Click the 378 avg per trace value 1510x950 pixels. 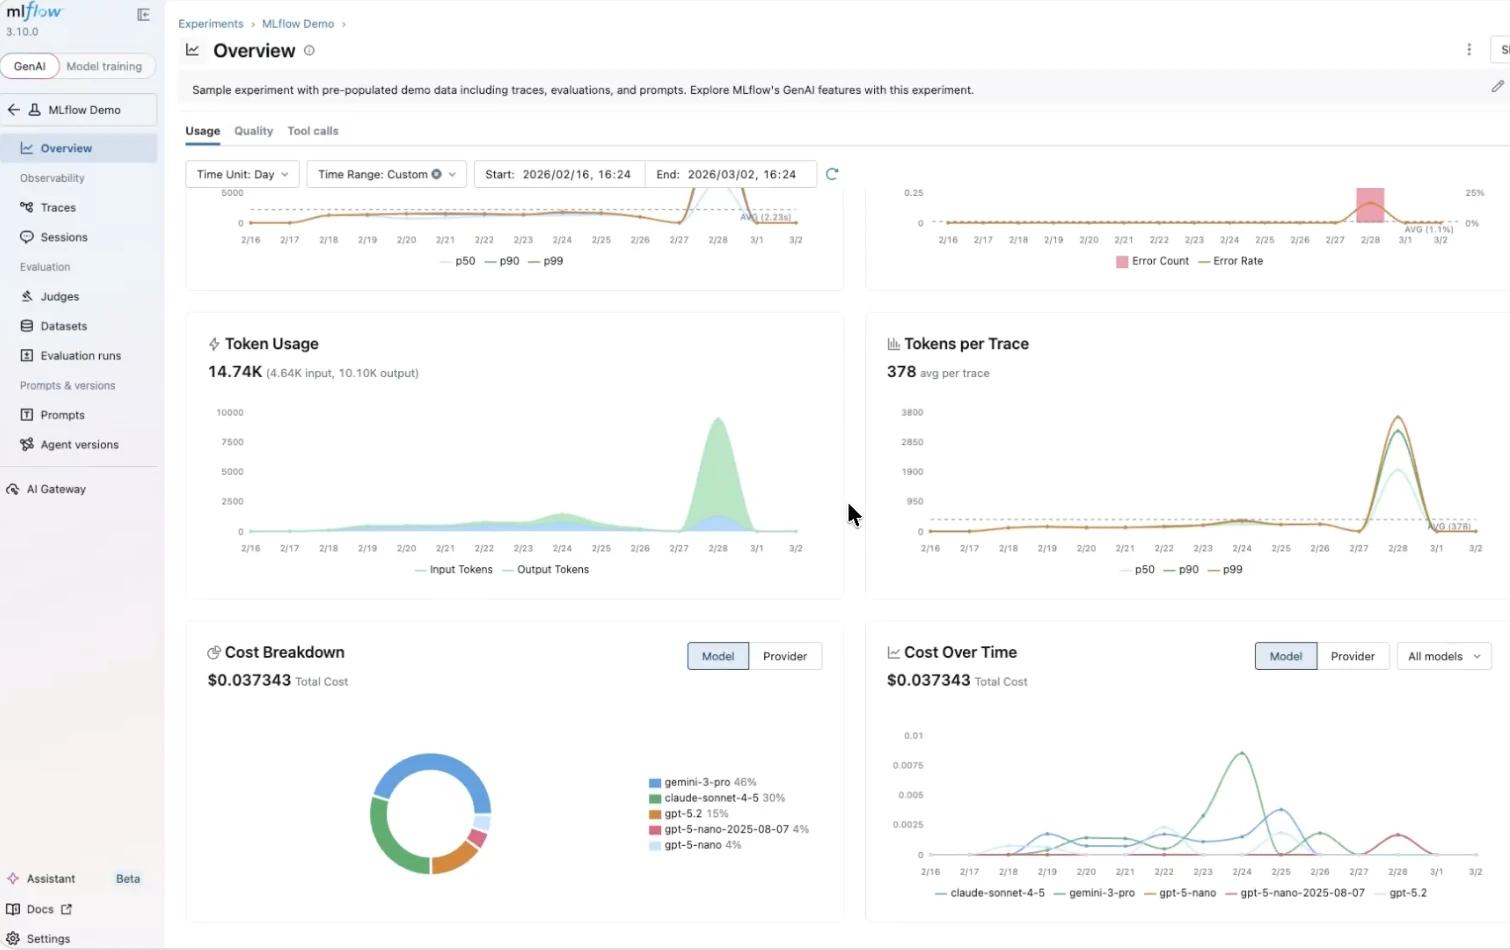click(901, 372)
